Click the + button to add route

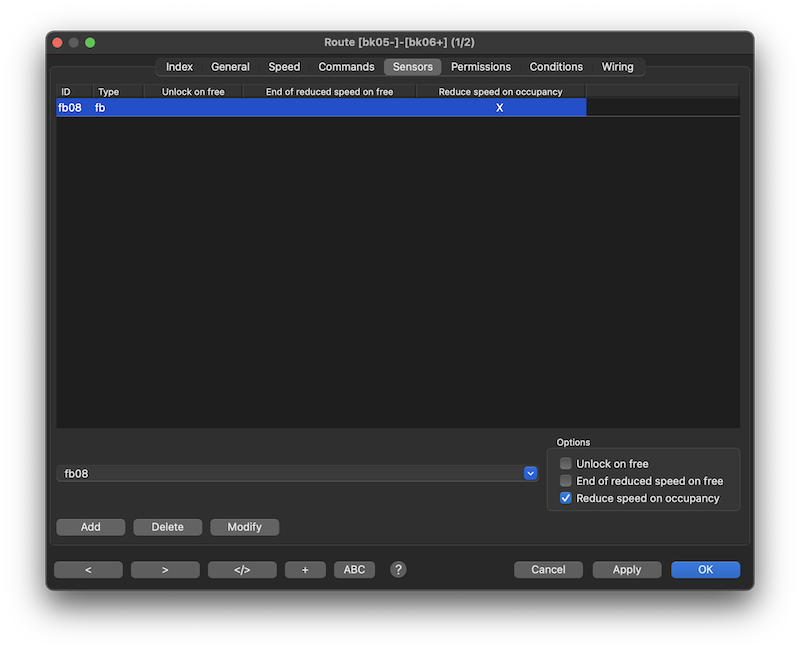pos(305,569)
